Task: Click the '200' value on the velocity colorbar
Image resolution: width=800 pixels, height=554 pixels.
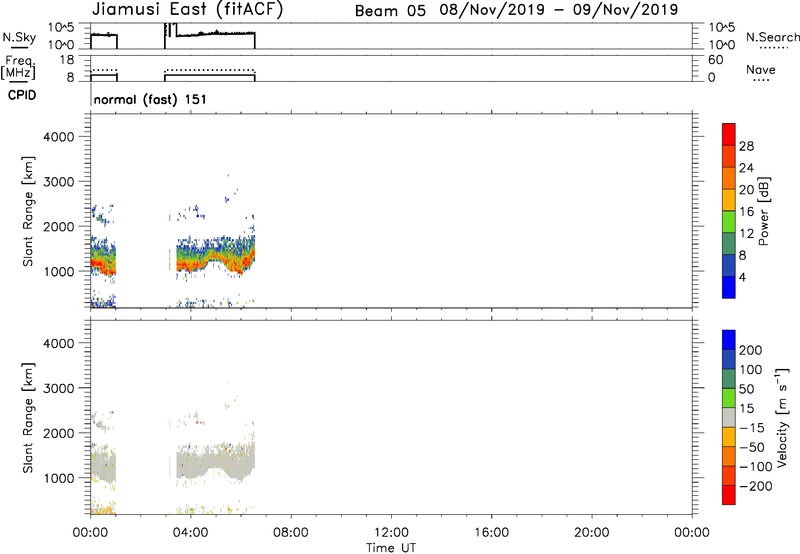Action: tap(751, 350)
